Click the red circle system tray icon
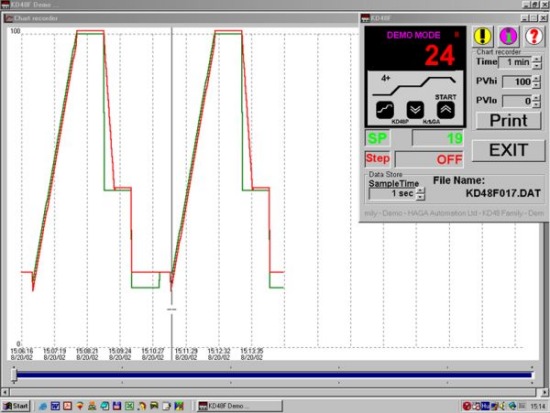The image size is (550, 413). [467, 406]
